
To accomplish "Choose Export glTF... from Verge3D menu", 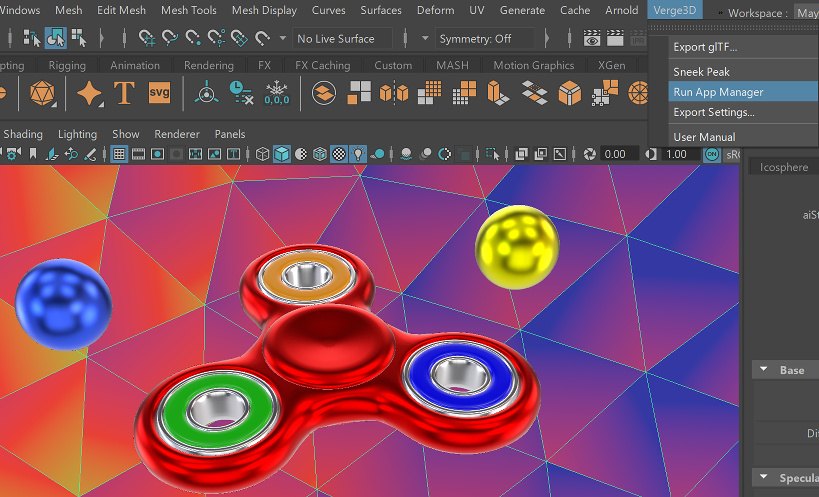I will (743, 47).
